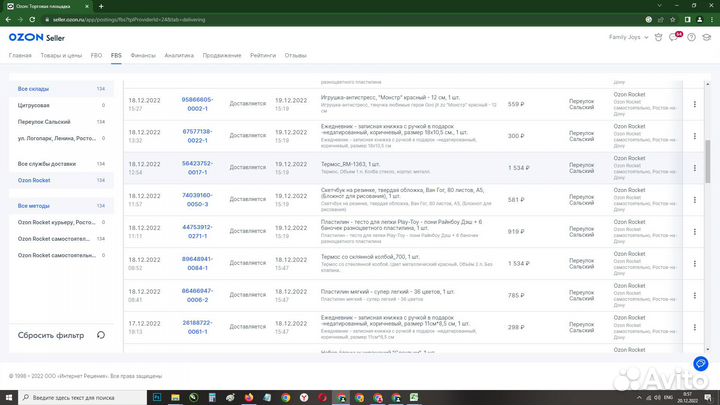This screenshot has width=720, height=405.
Task: Open the Финансы menu tab
Action: [143, 55]
